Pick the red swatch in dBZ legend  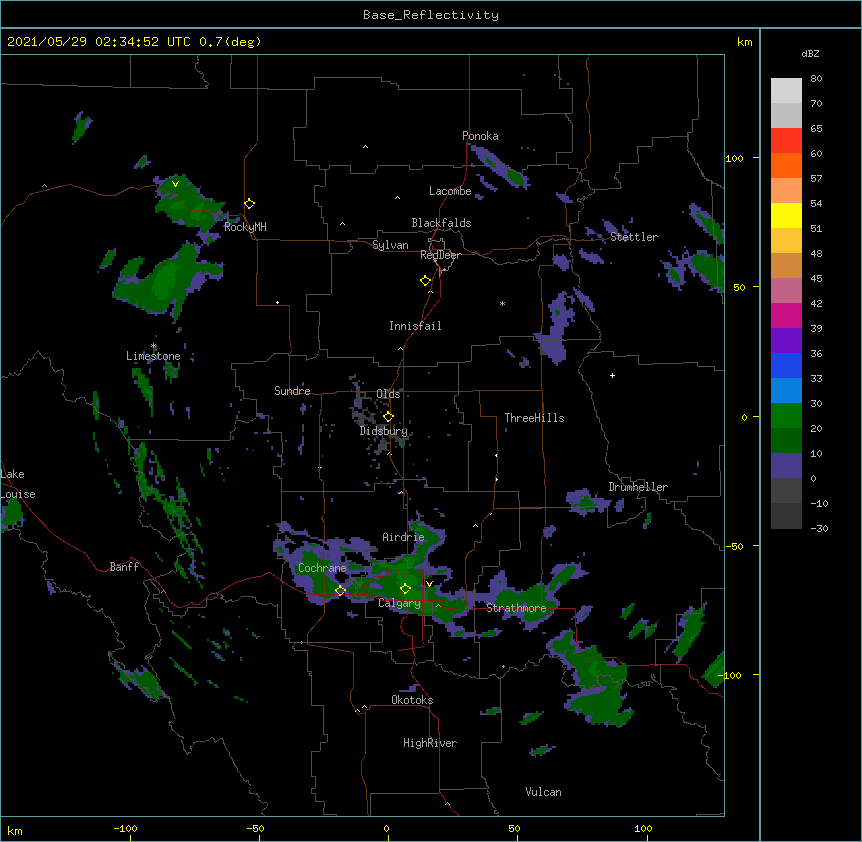point(786,140)
